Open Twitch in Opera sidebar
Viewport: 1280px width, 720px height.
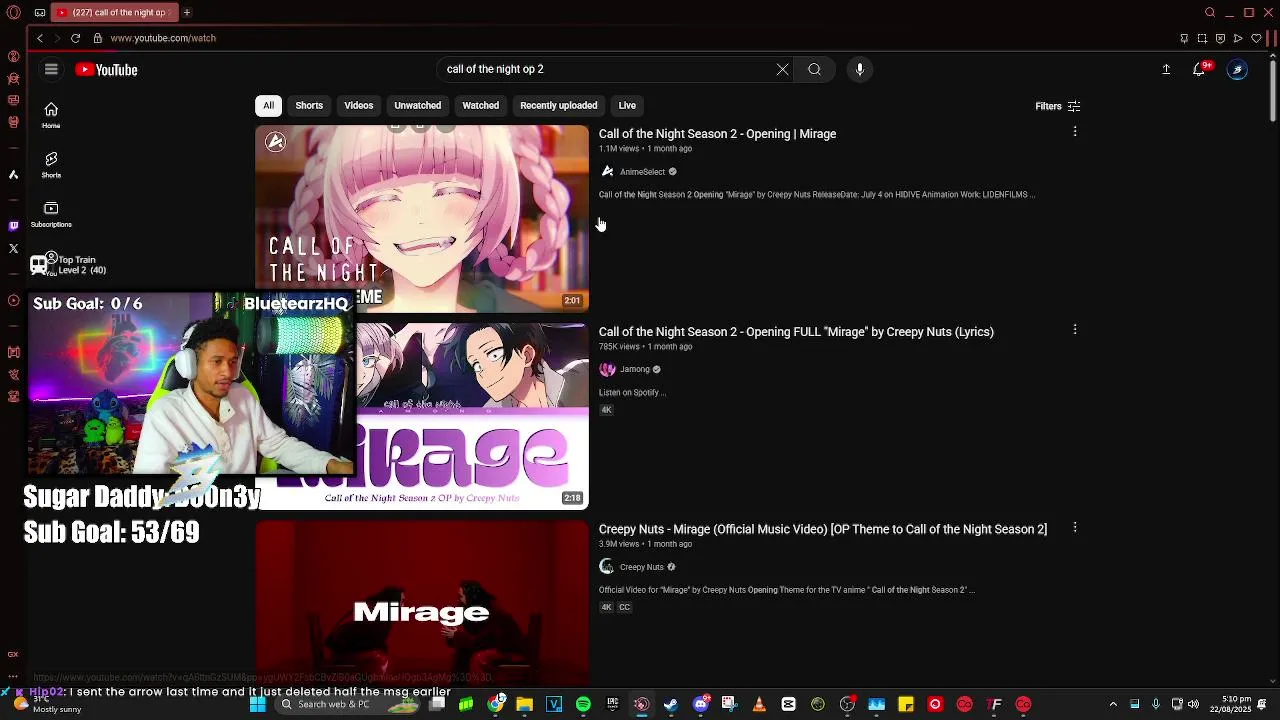pyautogui.click(x=13, y=226)
